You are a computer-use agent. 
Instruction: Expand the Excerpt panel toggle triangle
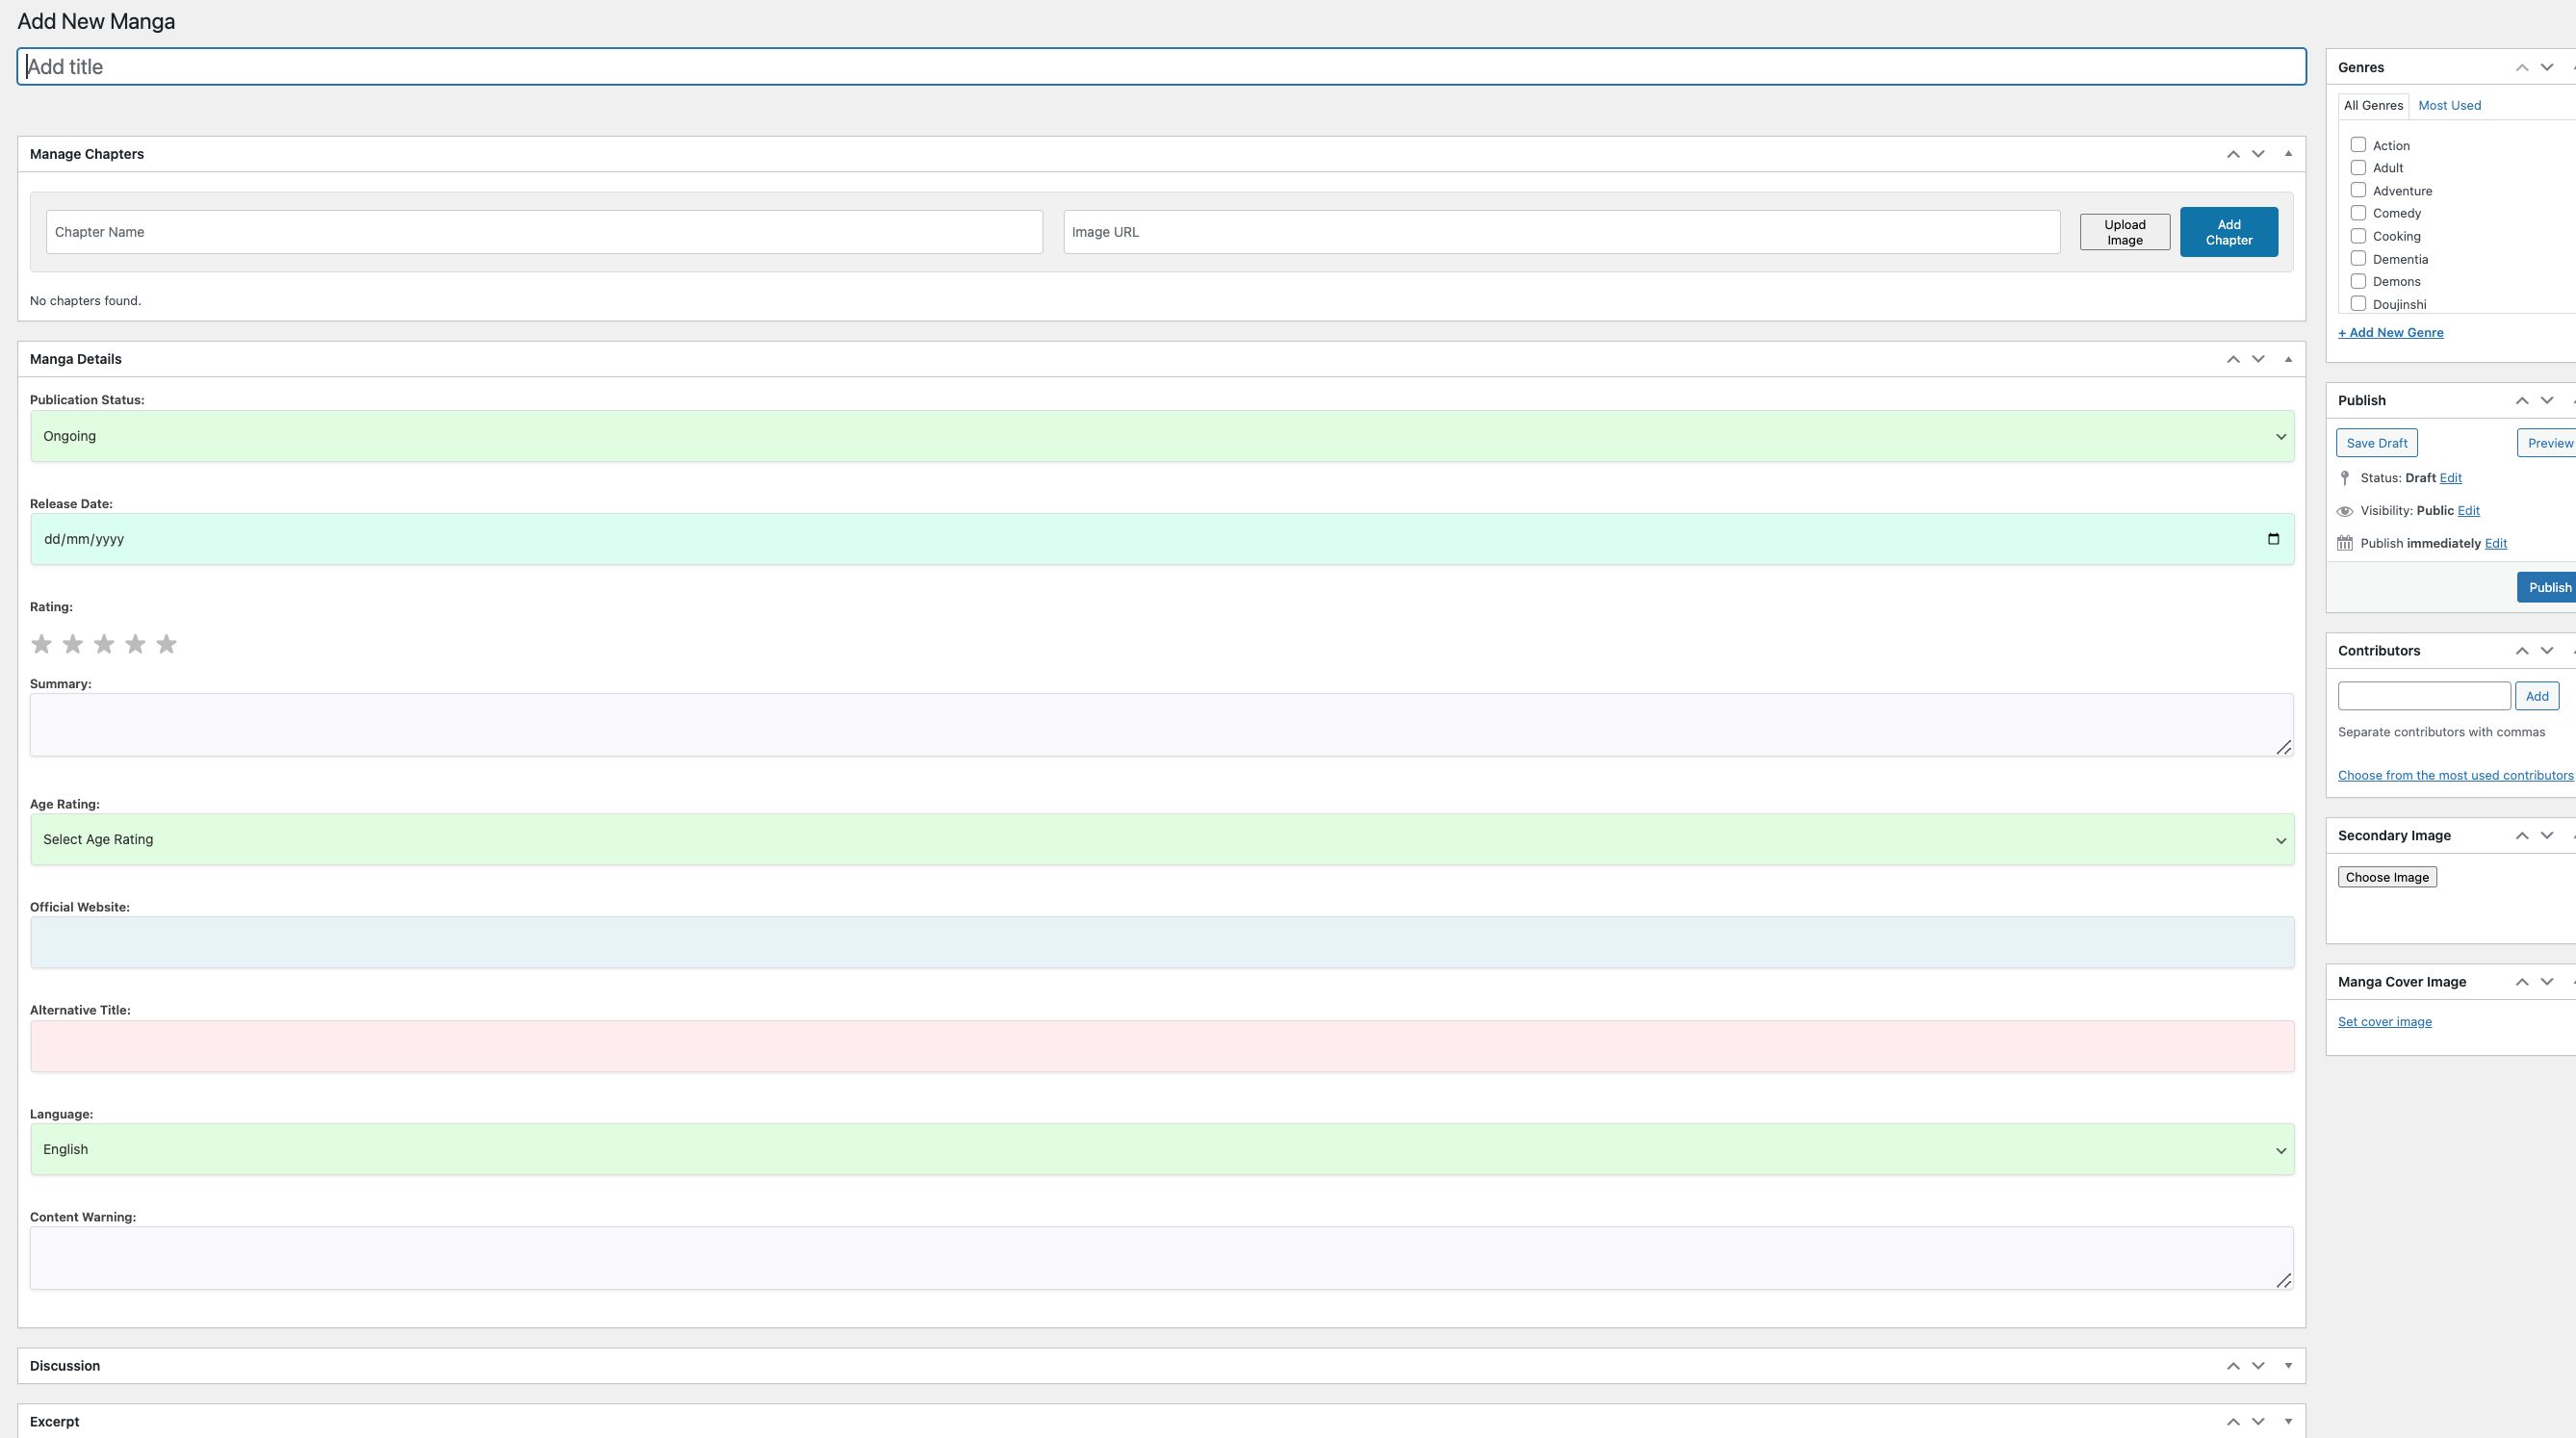[x=2288, y=1421]
